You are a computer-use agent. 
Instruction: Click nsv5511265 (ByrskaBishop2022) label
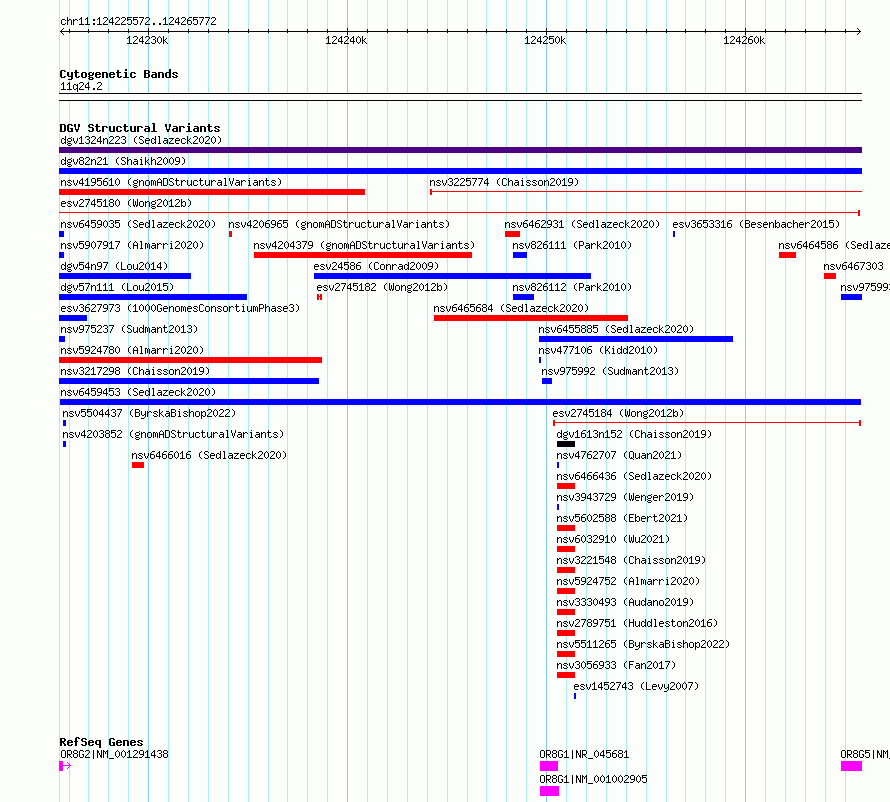(x=643, y=644)
